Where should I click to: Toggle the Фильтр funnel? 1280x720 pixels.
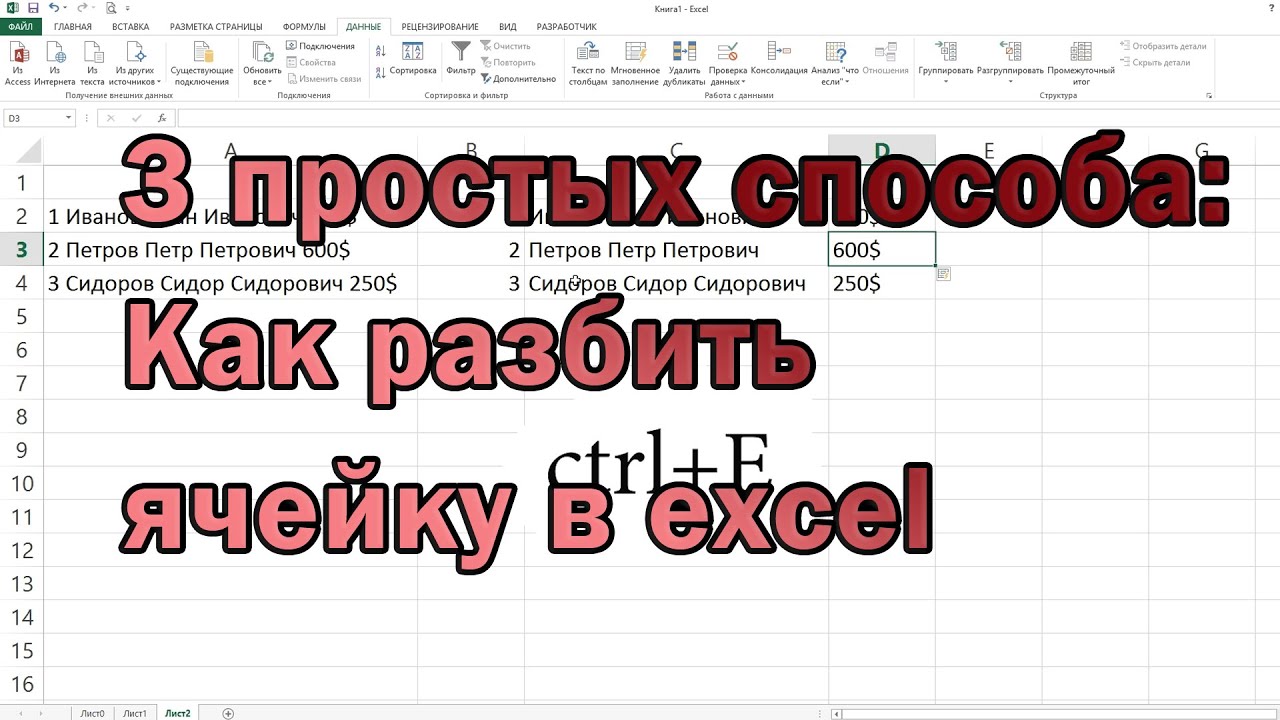click(461, 59)
